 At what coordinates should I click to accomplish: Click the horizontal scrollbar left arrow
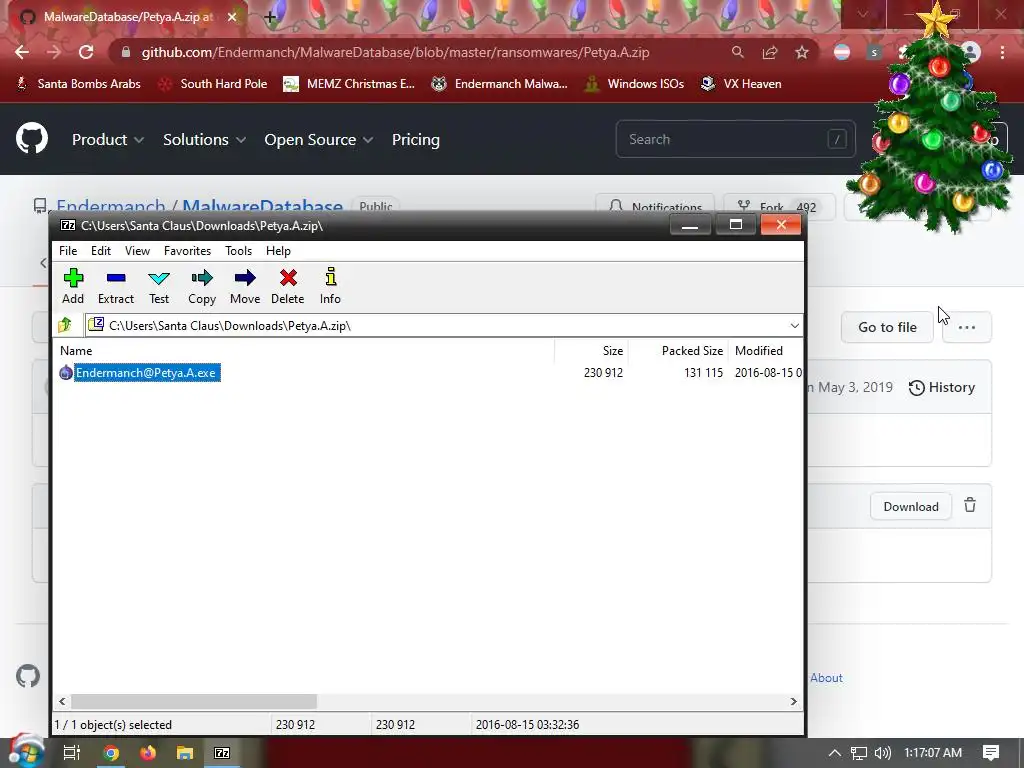(62, 701)
